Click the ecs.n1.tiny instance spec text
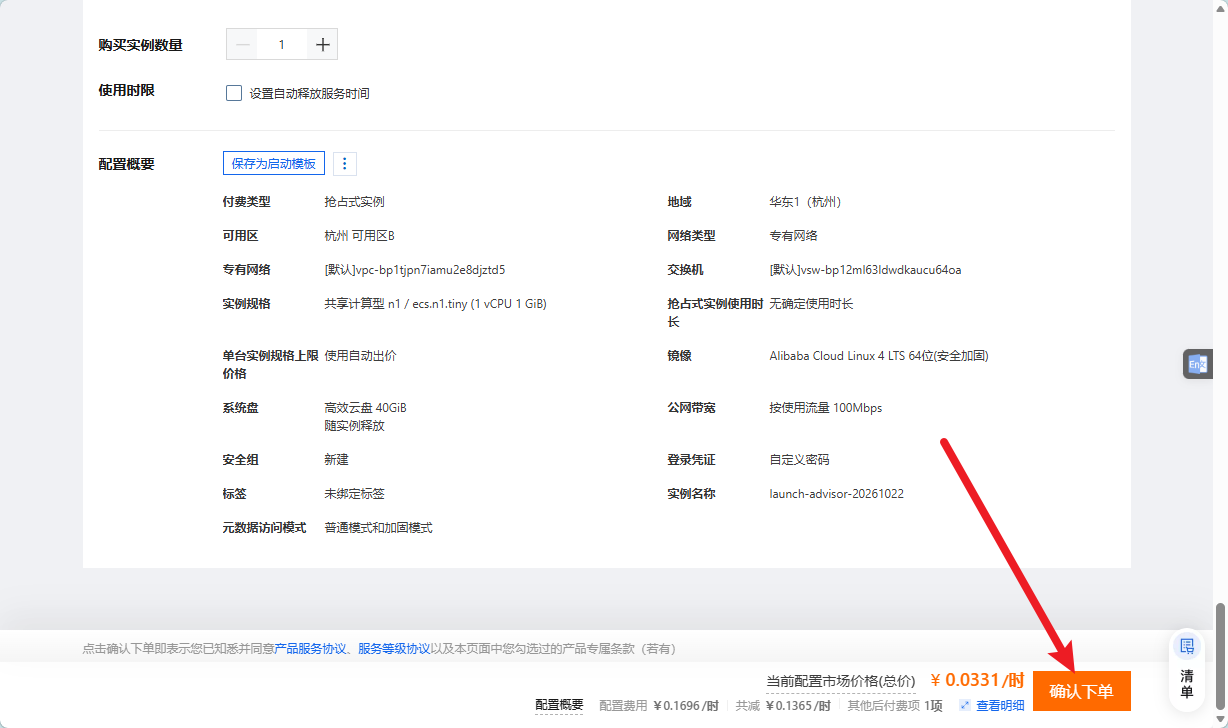This screenshot has height=728, width=1228. click(x=436, y=304)
